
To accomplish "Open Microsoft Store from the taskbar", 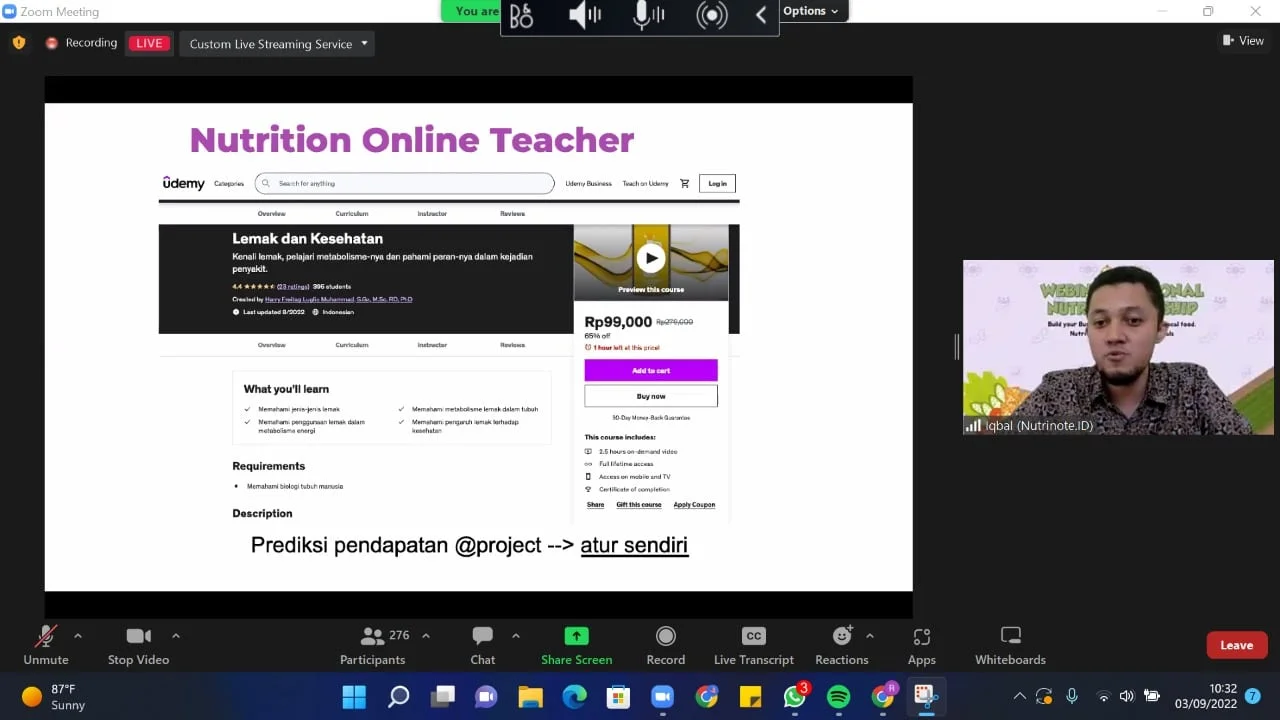I will coord(618,696).
